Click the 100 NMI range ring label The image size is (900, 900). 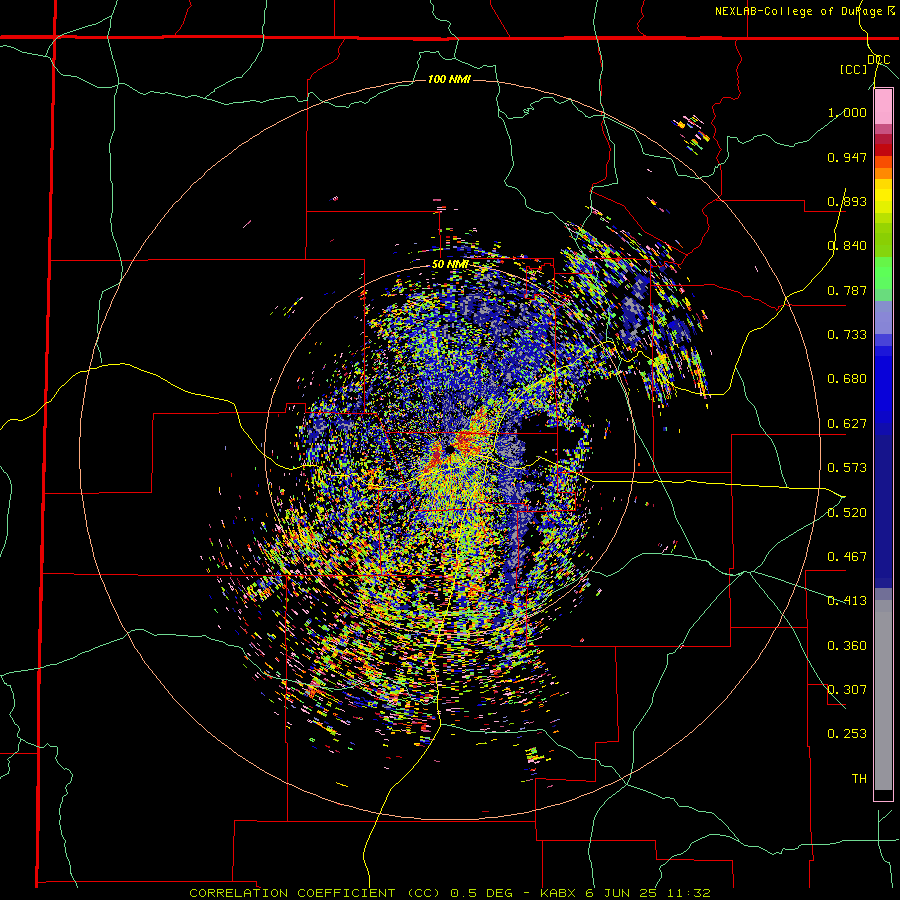[449, 79]
